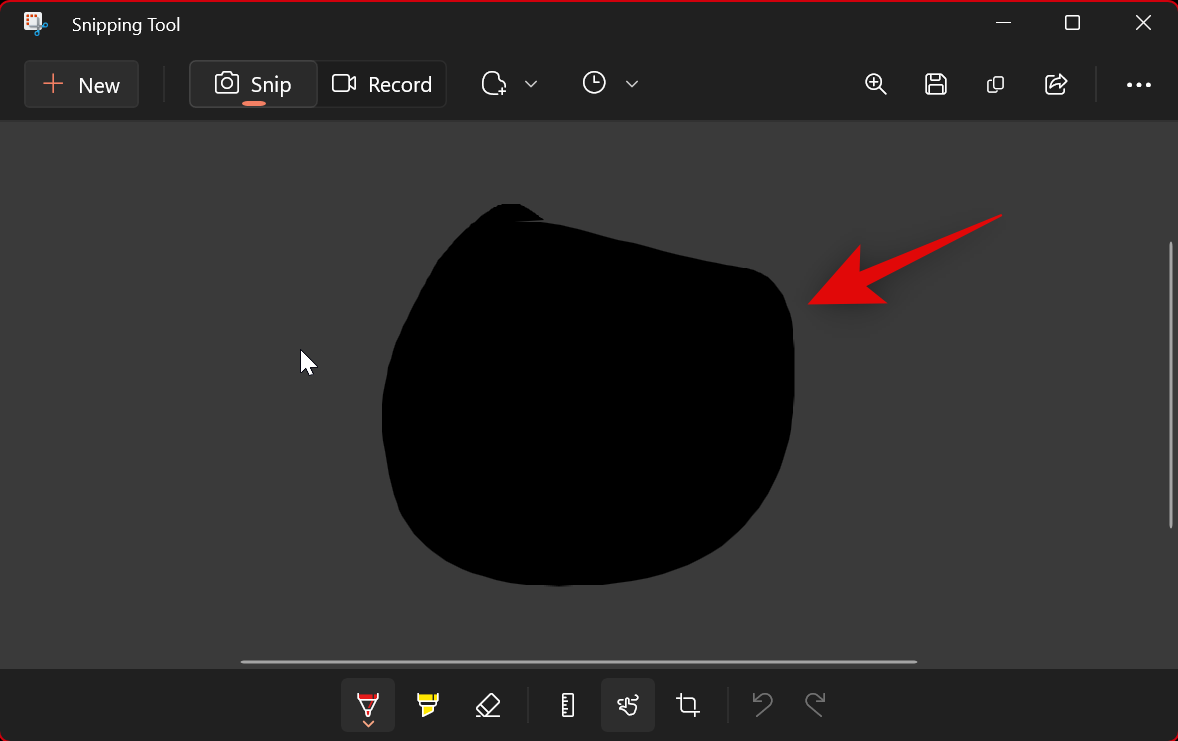Redo the last action
This screenshot has height=741, width=1178.
815,705
